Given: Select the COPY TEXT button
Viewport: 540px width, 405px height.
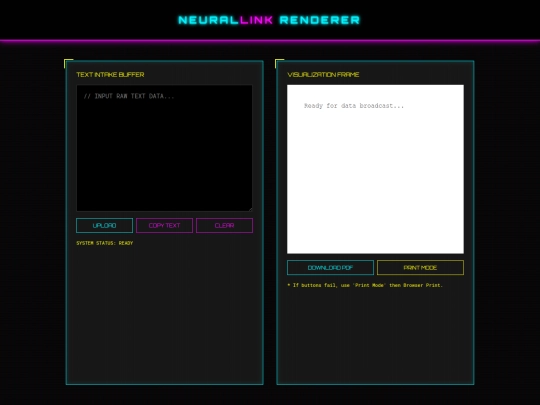Looking at the screenshot, I should click(x=164, y=226).
